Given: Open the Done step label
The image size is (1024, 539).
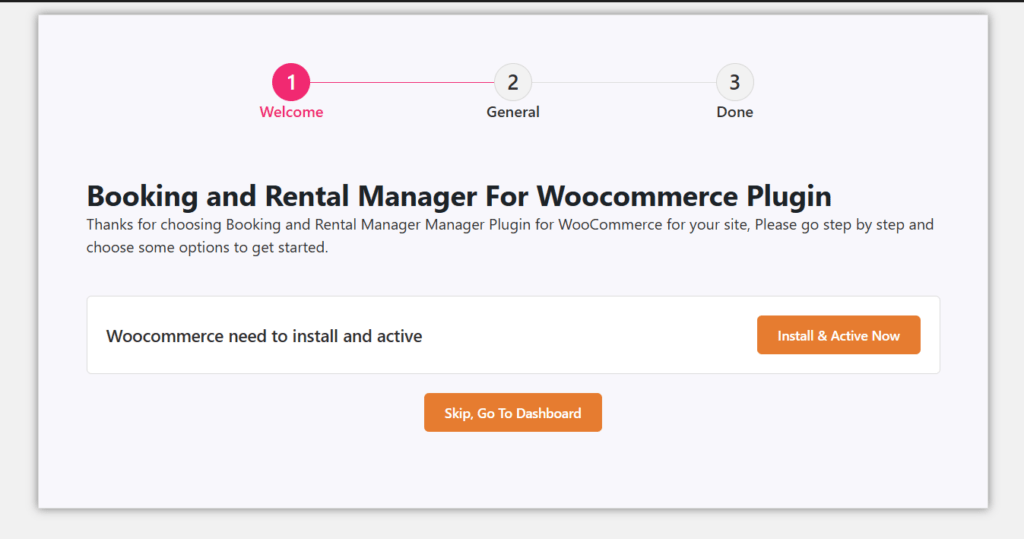Looking at the screenshot, I should tap(735, 112).
